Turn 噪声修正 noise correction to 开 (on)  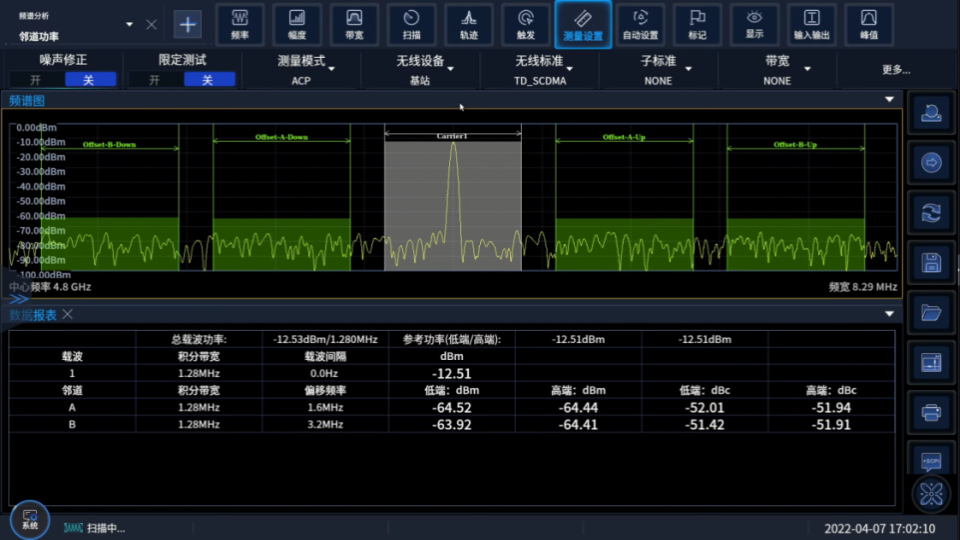[x=36, y=80]
